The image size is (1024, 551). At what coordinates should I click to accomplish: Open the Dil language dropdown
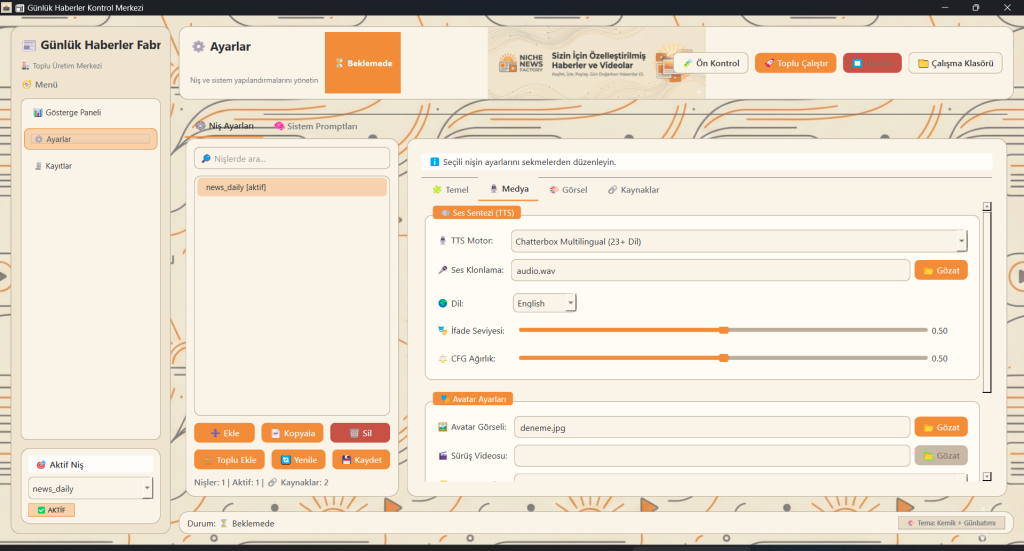pyautogui.click(x=544, y=303)
